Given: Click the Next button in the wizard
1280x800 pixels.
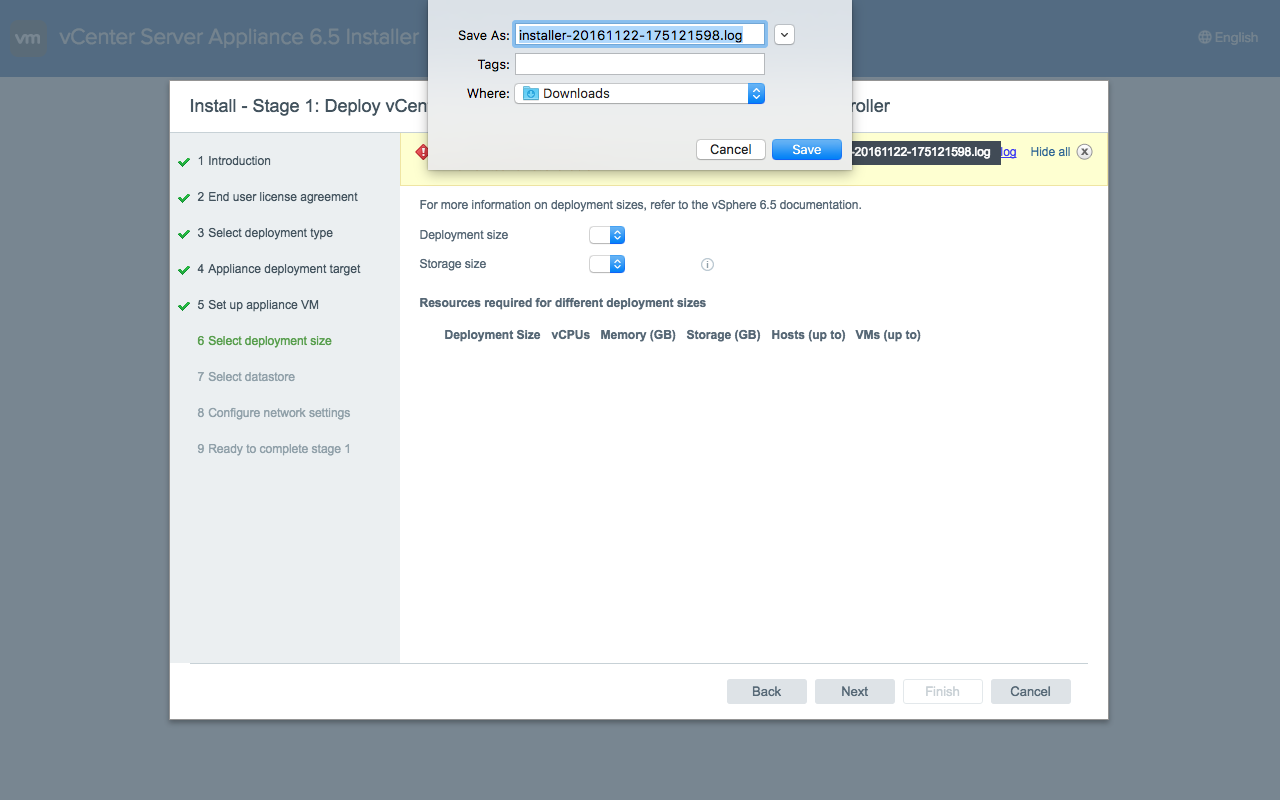Looking at the screenshot, I should (x=854, y=691).
